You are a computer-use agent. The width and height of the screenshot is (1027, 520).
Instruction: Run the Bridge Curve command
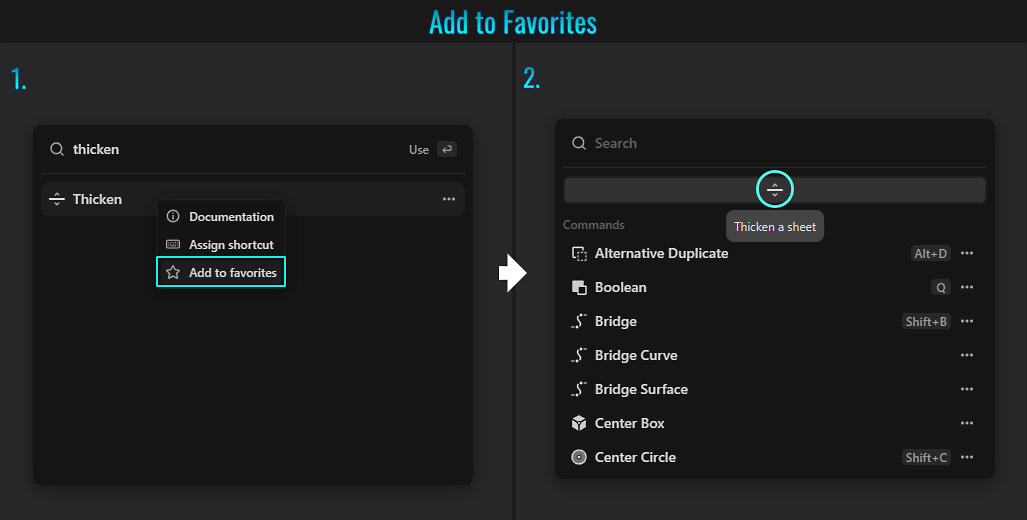click(775, 356)
